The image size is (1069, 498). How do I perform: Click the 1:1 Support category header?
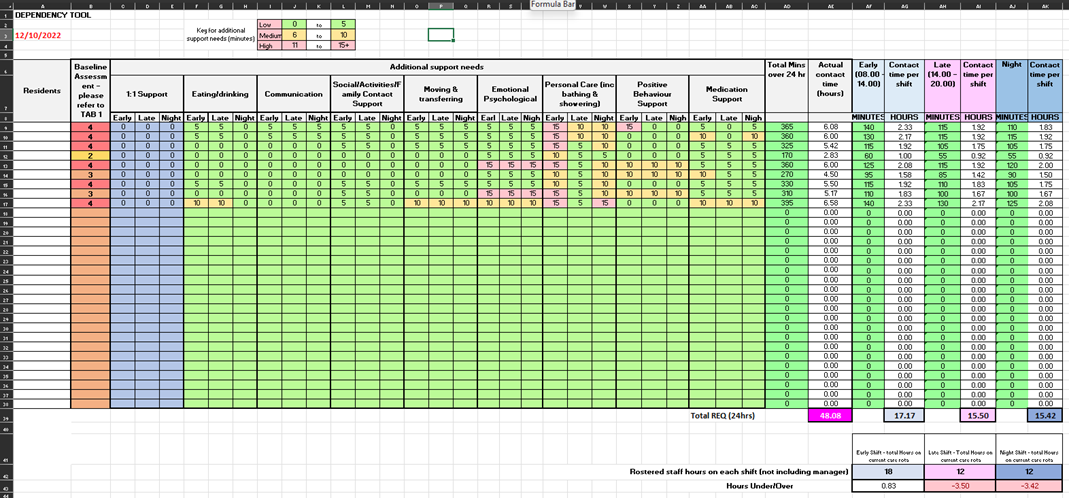[x=146, y=94]
